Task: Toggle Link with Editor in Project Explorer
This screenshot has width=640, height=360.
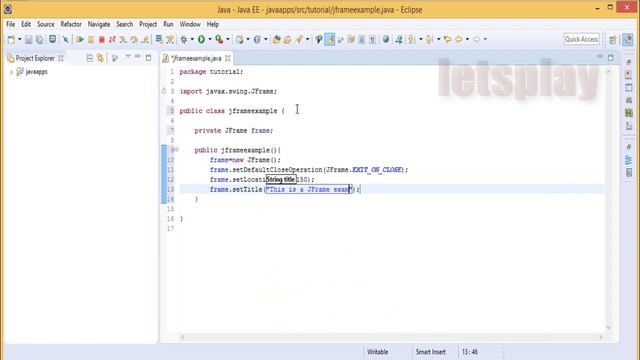Action: coord(100,58)
